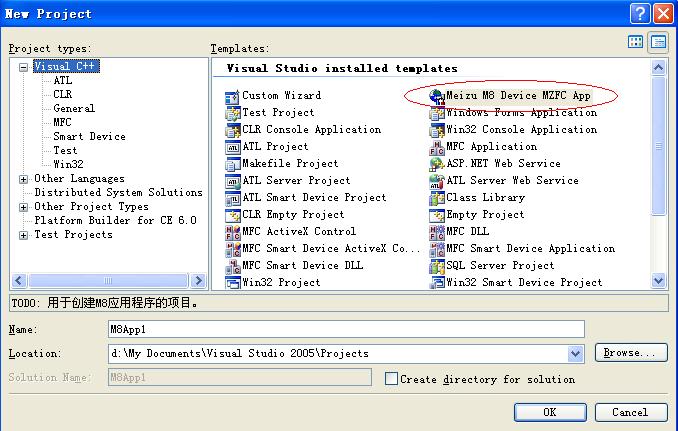Select MFC project type
Screen dimensions: 678x431
point(62,122)
